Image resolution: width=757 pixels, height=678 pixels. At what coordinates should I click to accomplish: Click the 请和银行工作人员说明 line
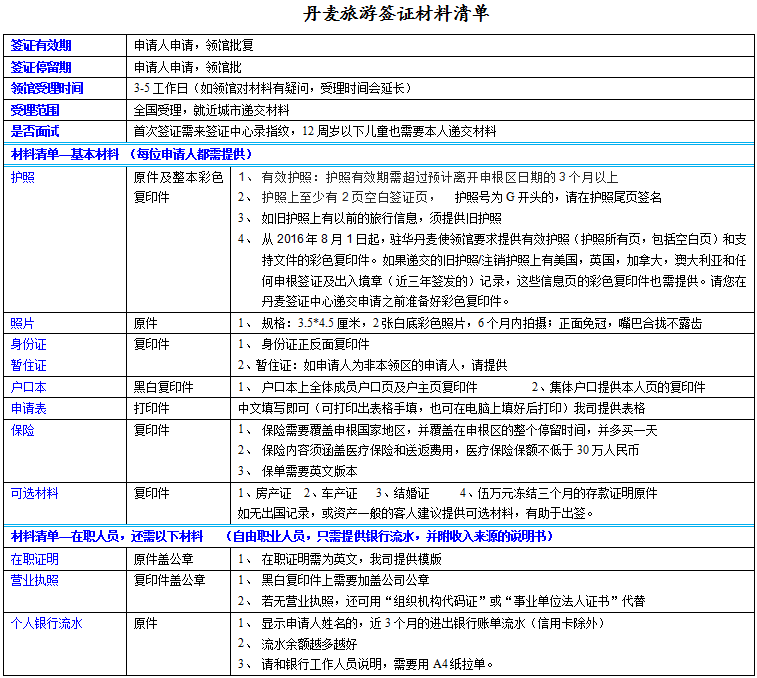click(365, 664)
